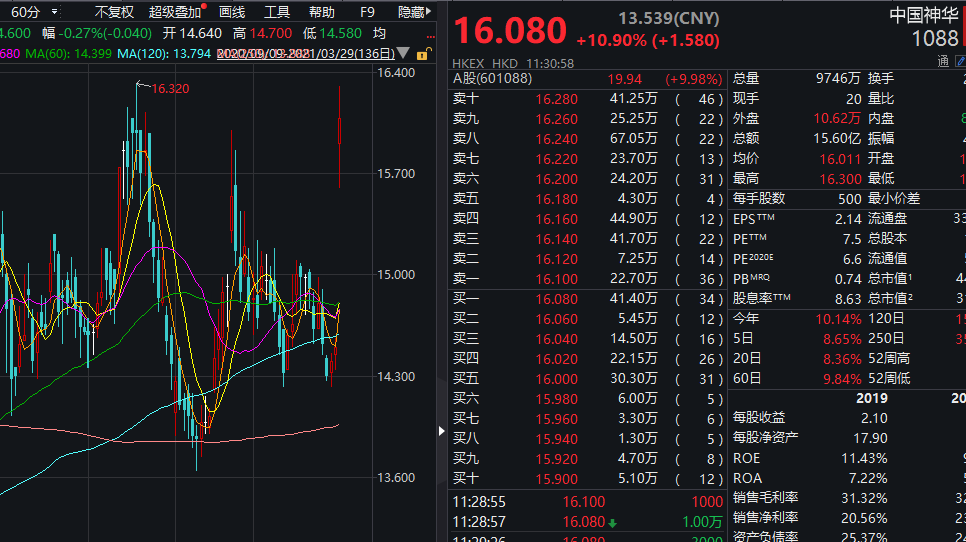Open the 工具 tools menu

277,12
